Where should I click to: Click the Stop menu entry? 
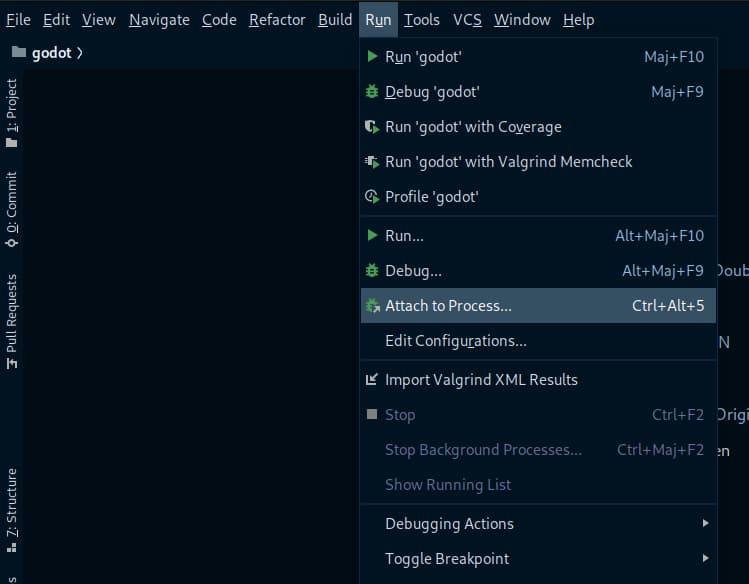538,414
